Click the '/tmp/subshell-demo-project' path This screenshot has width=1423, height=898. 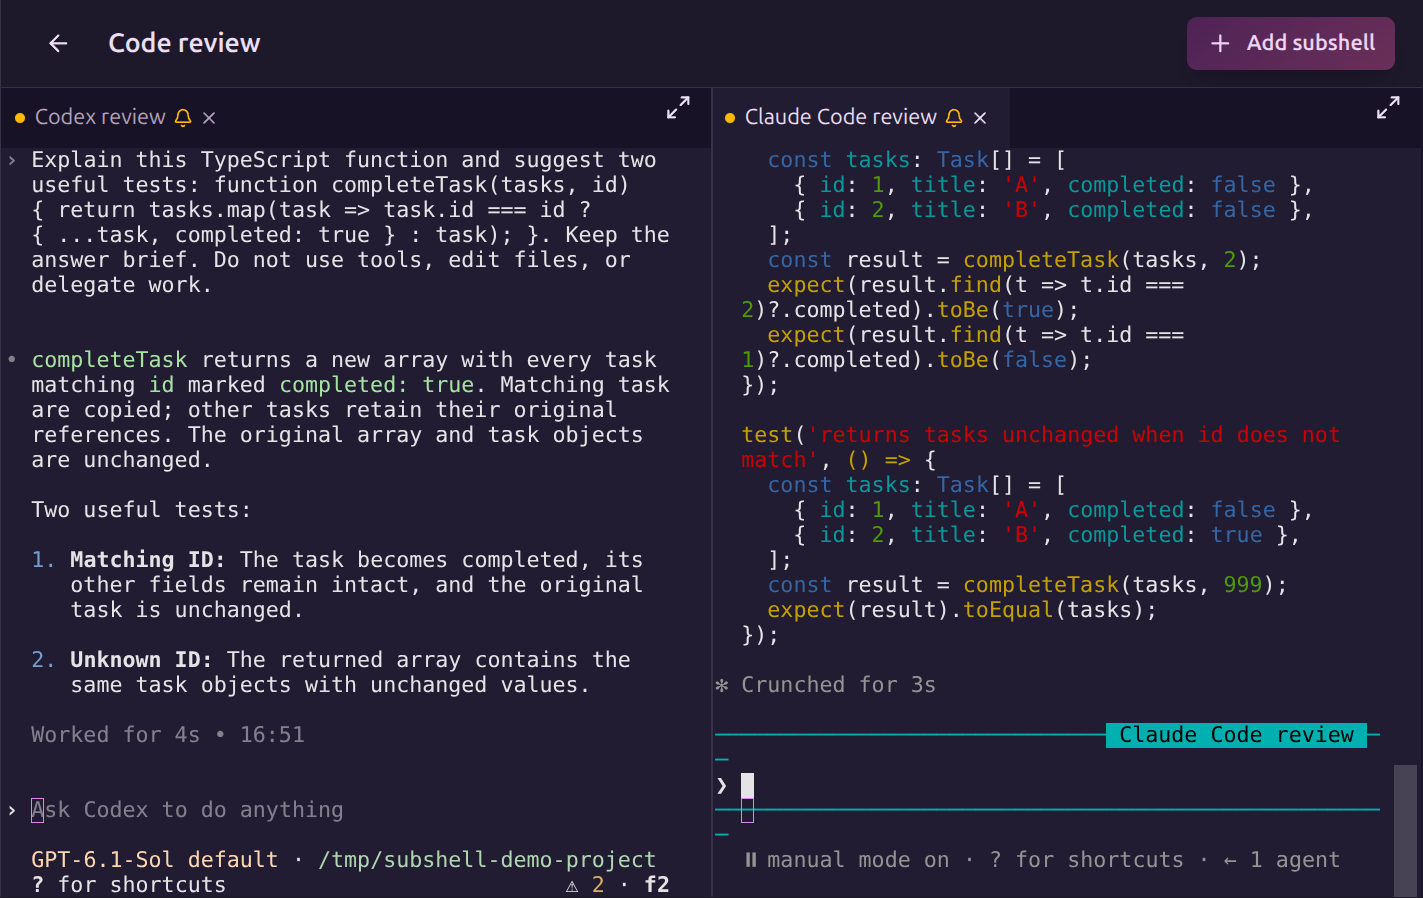(x=487, y=860)
